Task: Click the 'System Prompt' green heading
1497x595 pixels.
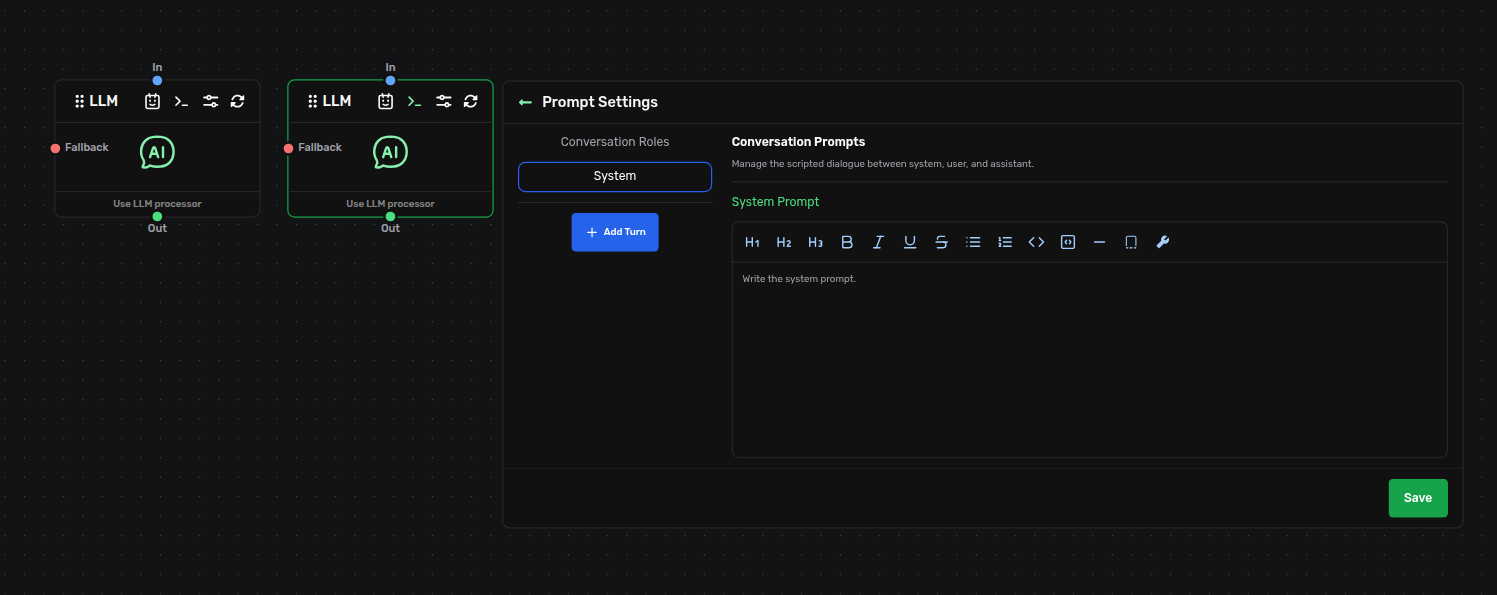Action: pos(775,202)
